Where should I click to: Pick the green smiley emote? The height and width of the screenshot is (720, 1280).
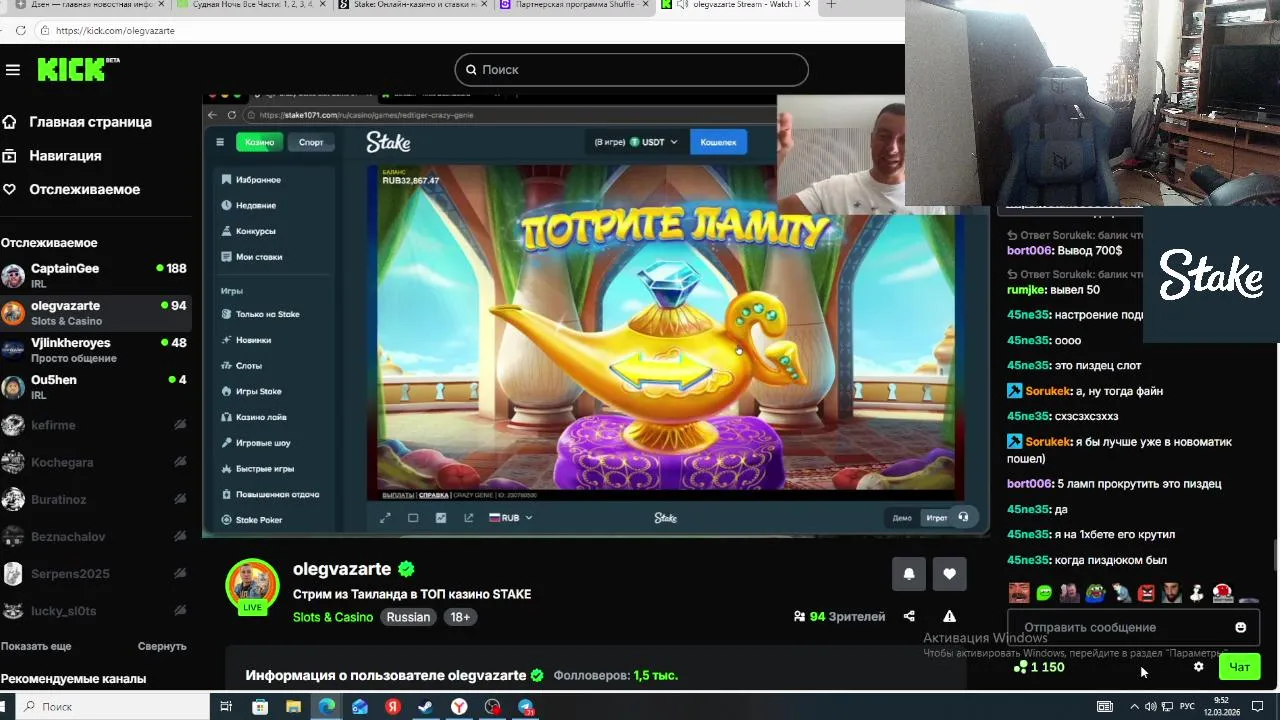click(x=1044, y=593)
